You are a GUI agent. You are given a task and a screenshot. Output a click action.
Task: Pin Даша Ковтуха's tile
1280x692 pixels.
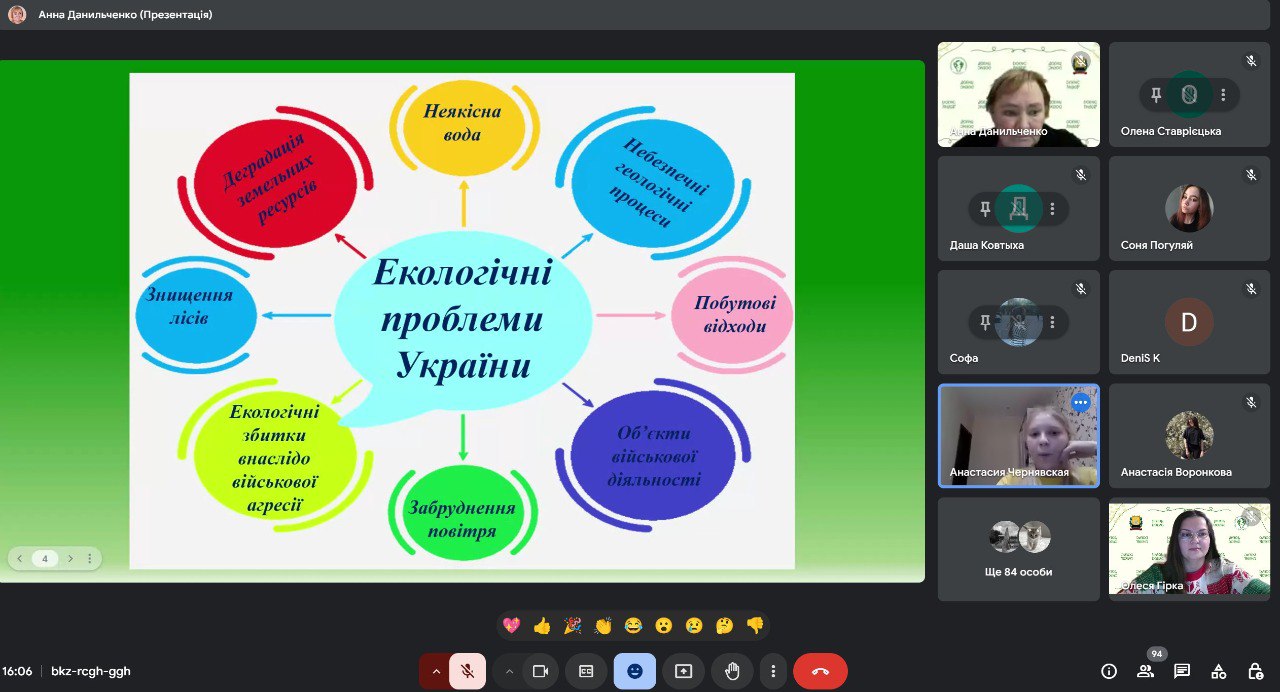[x=985, y=209]
